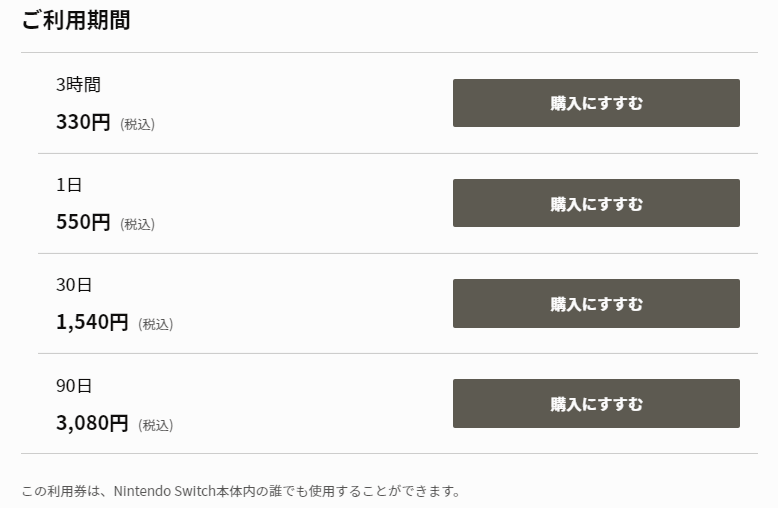Screen dimensions: 778x508
Task: Click the ご利用期間 heading
Action: (x=76, y=20)
